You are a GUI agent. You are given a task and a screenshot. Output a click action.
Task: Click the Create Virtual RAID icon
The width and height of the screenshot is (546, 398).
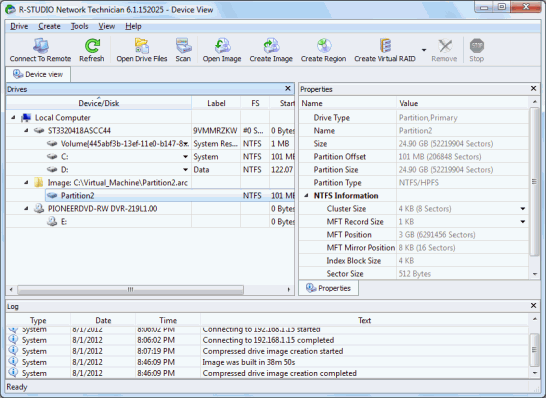(385, 46)
